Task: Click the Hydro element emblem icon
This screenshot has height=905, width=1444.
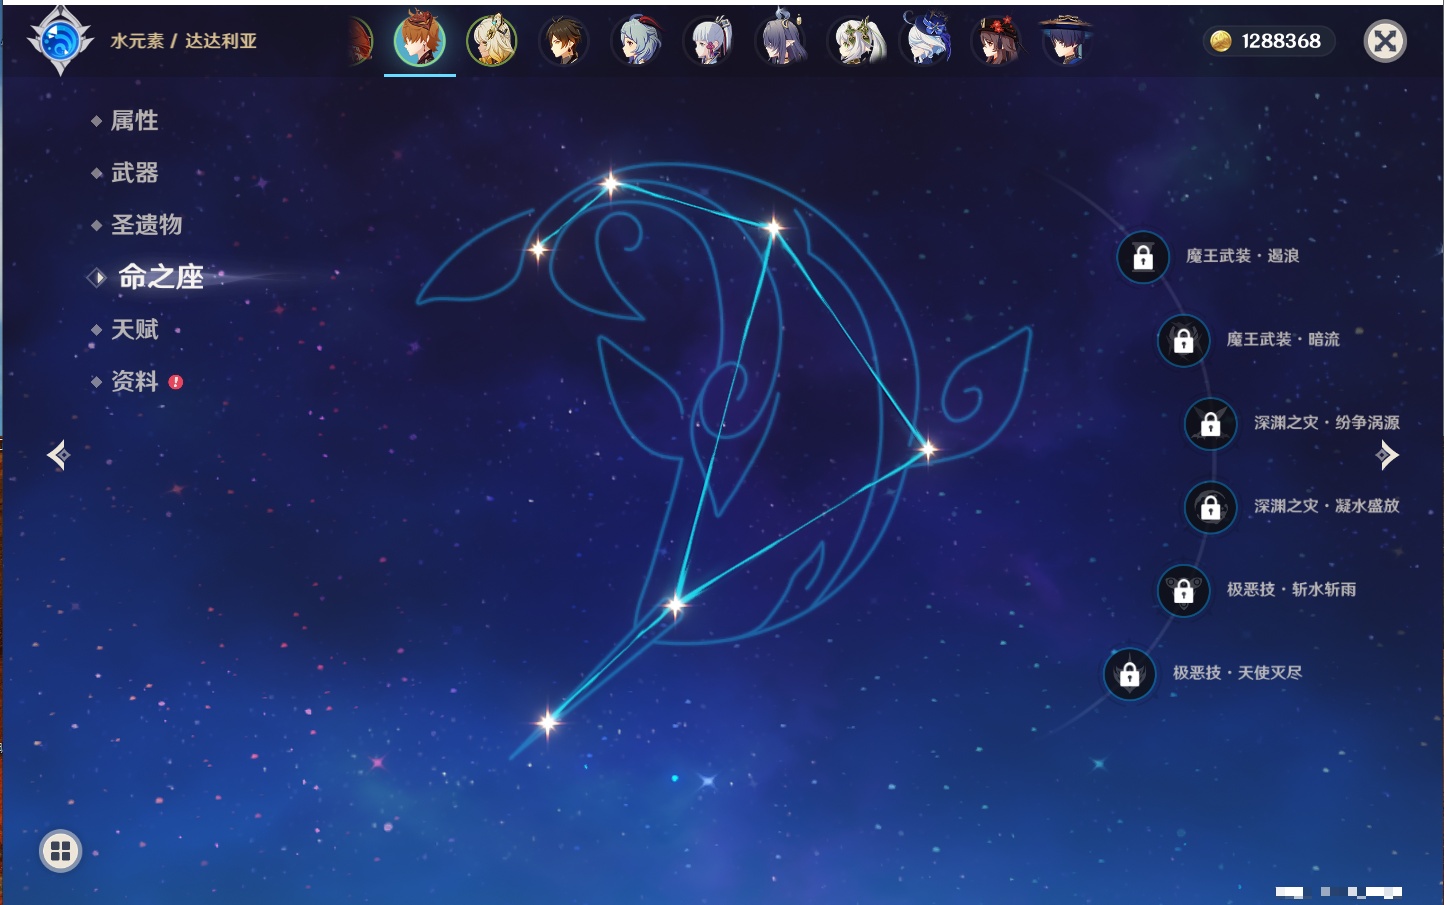Action: (60, 41)
